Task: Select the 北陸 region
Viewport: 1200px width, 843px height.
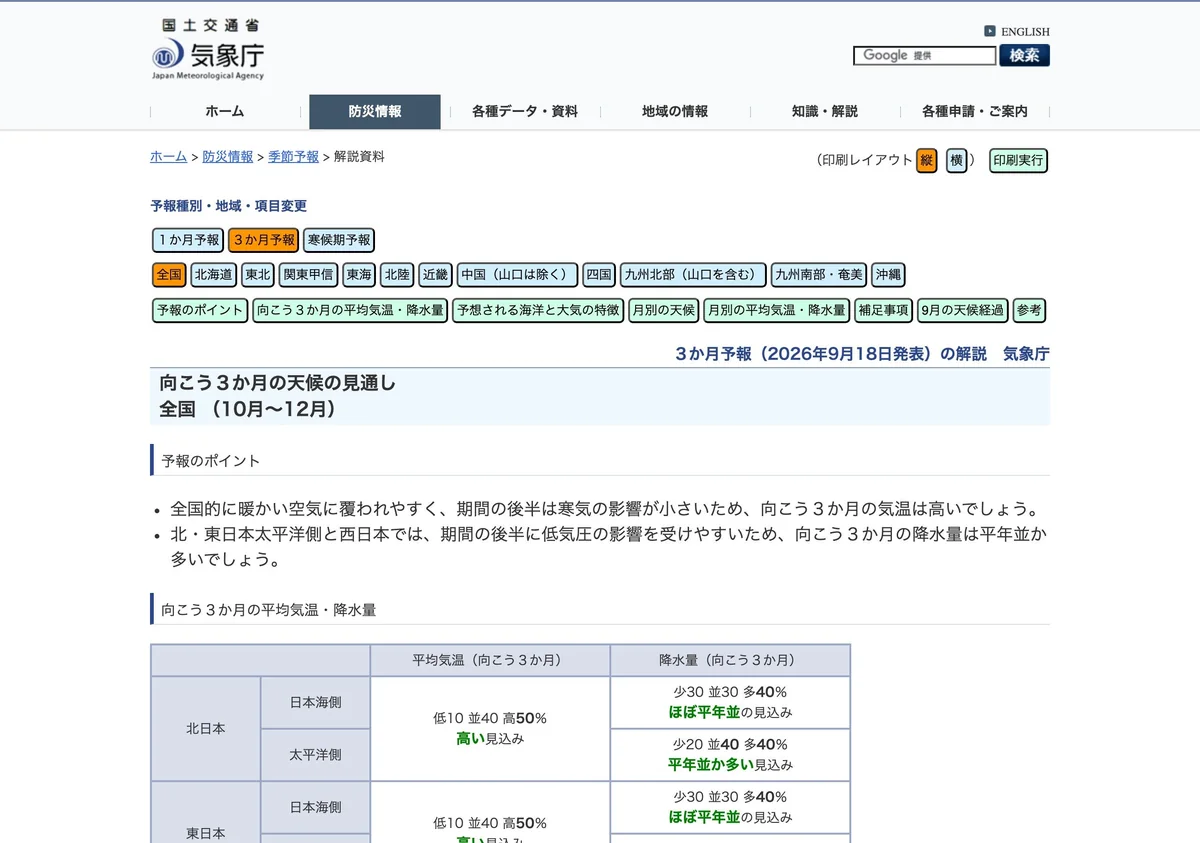Action: pyautogui.click(x=397, y=275)
